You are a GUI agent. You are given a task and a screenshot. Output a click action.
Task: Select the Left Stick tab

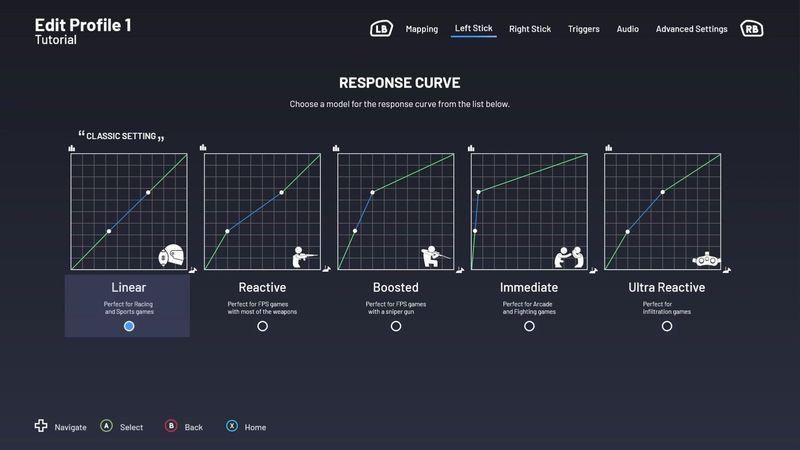point(473,29)
